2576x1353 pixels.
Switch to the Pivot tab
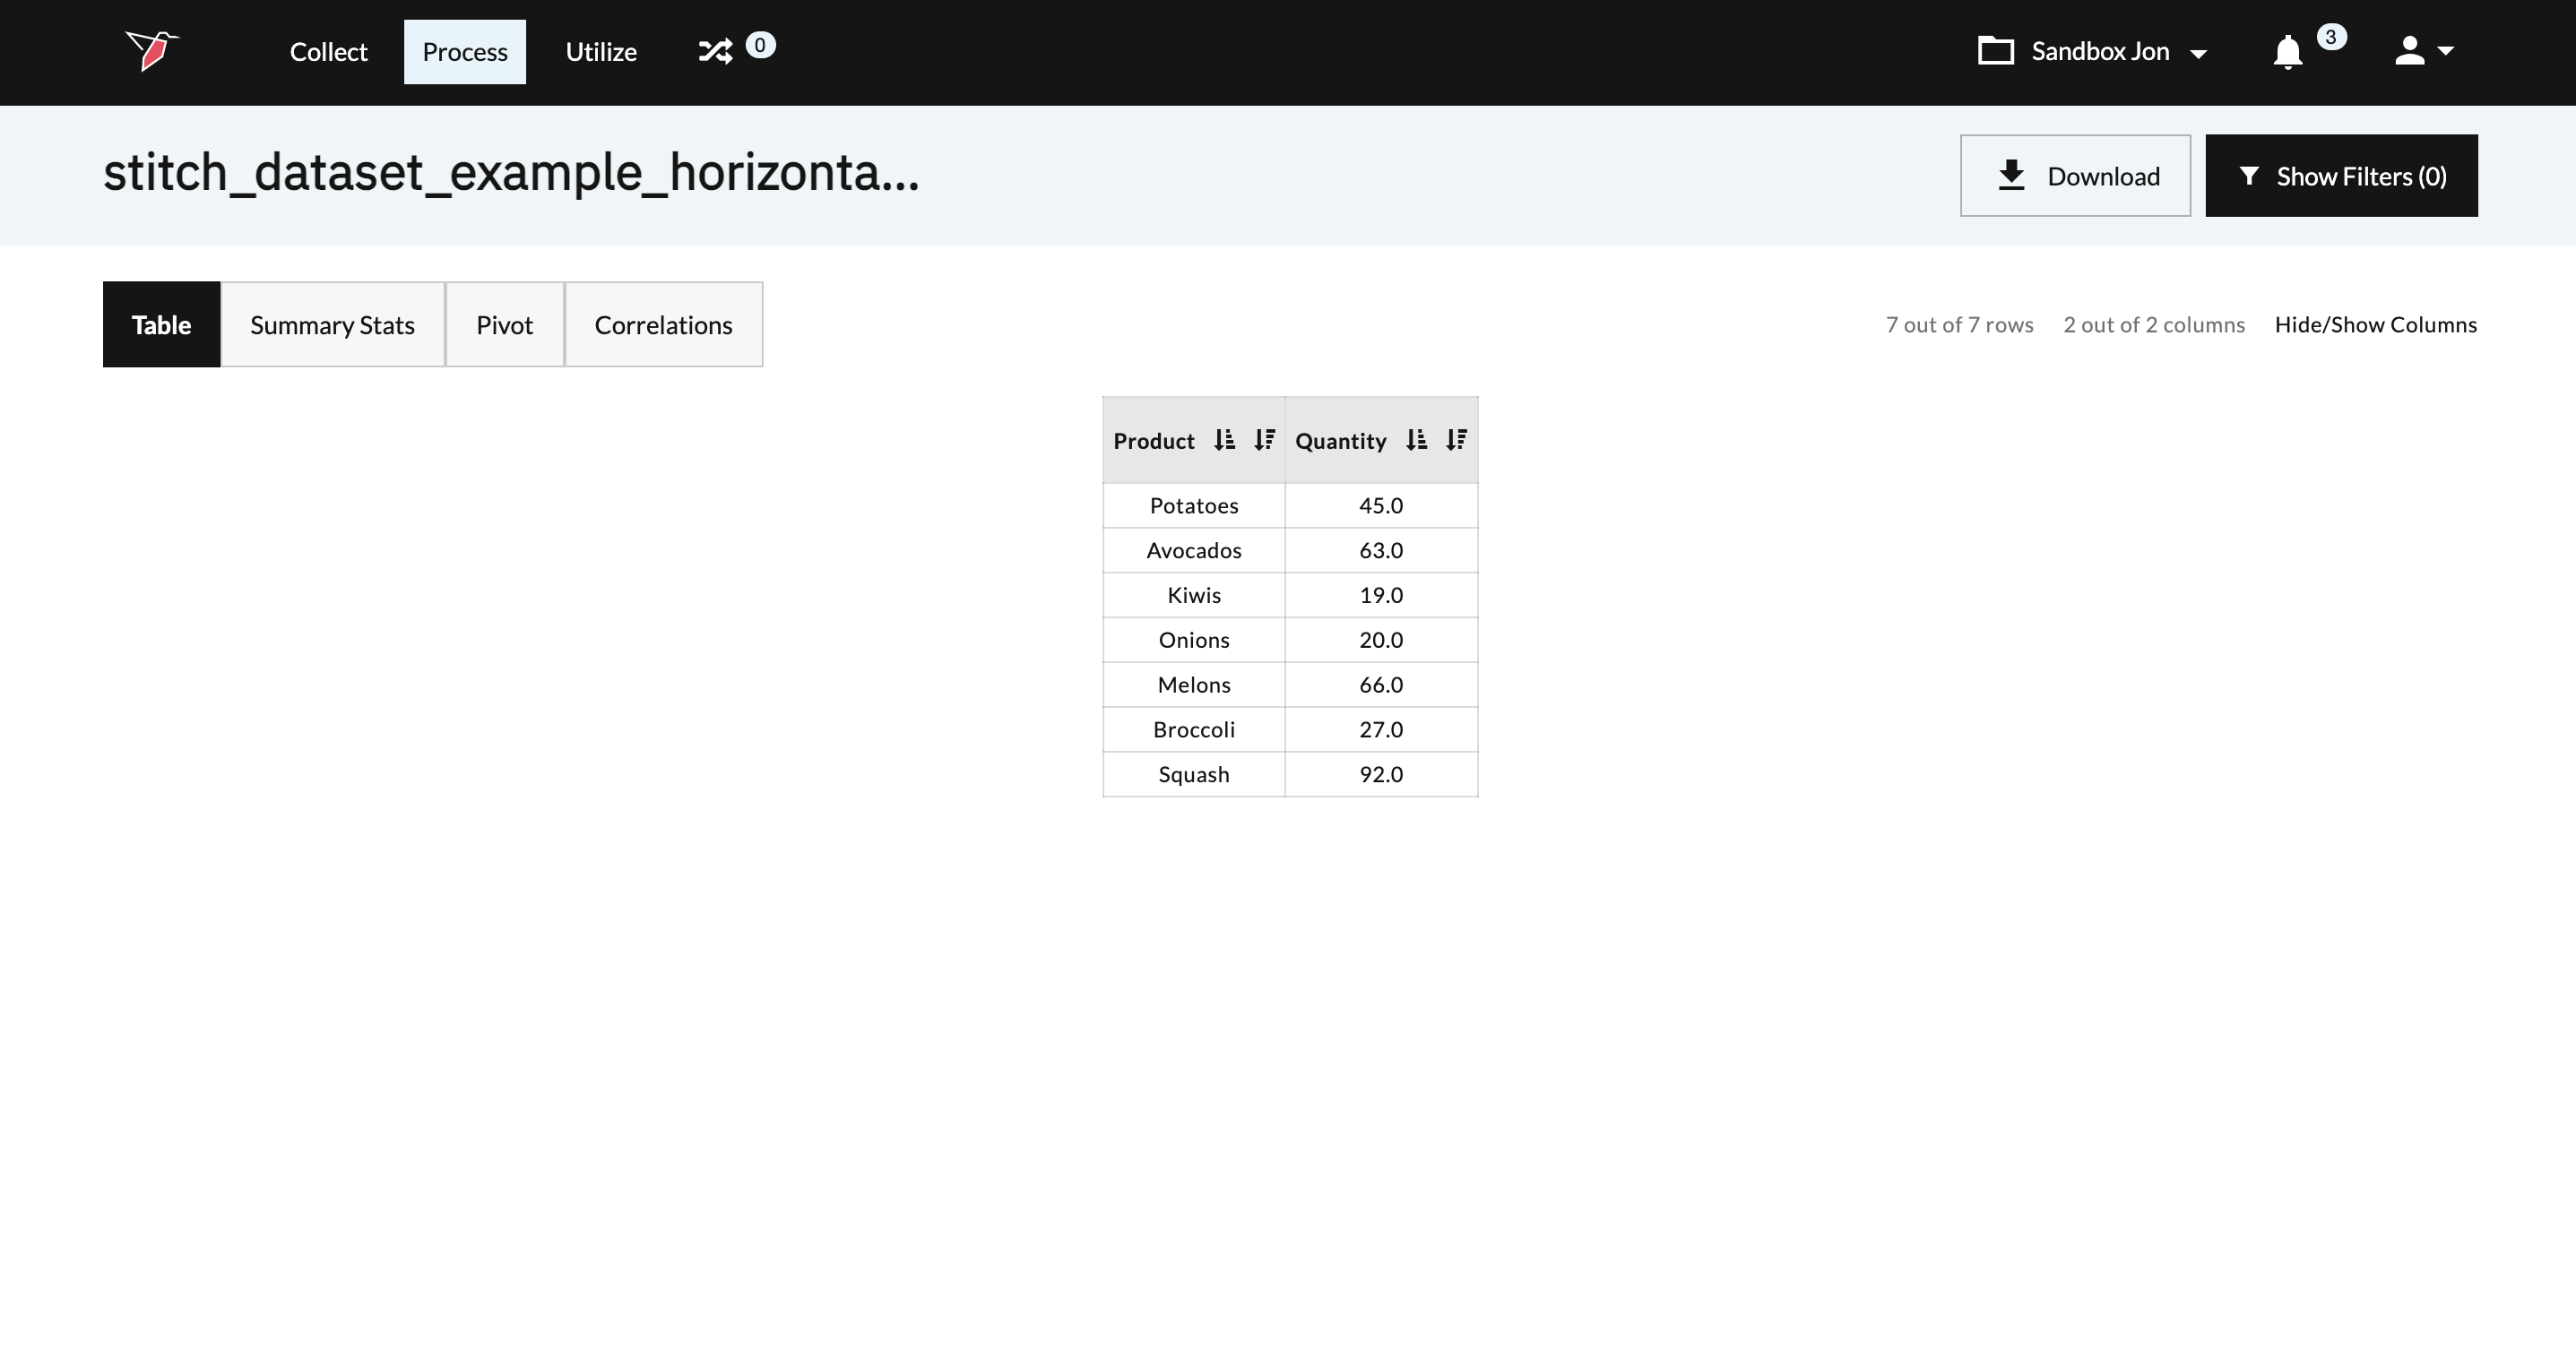tap(504, 325)
